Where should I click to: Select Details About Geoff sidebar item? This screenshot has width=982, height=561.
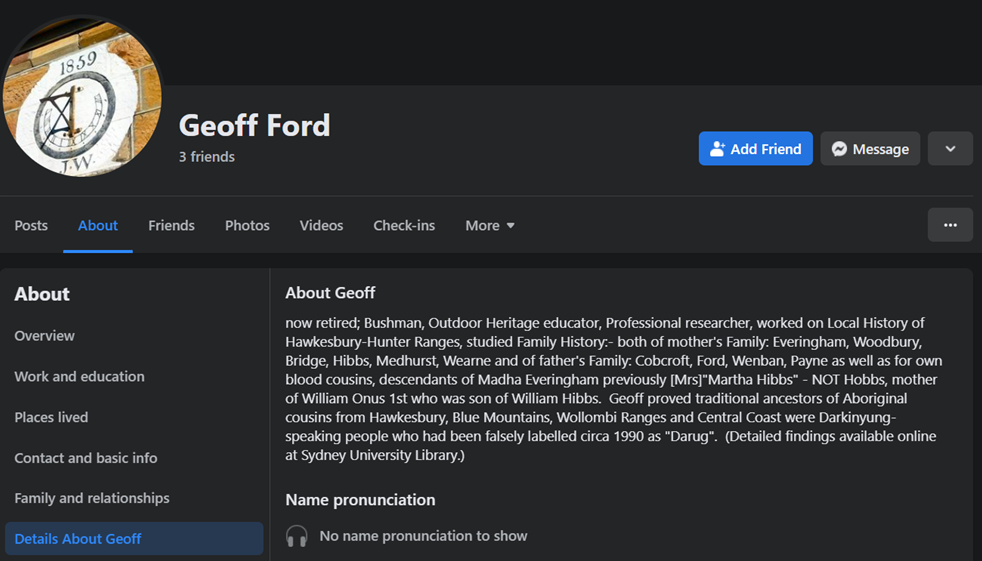pyautogui.click(x=78, y=539)
